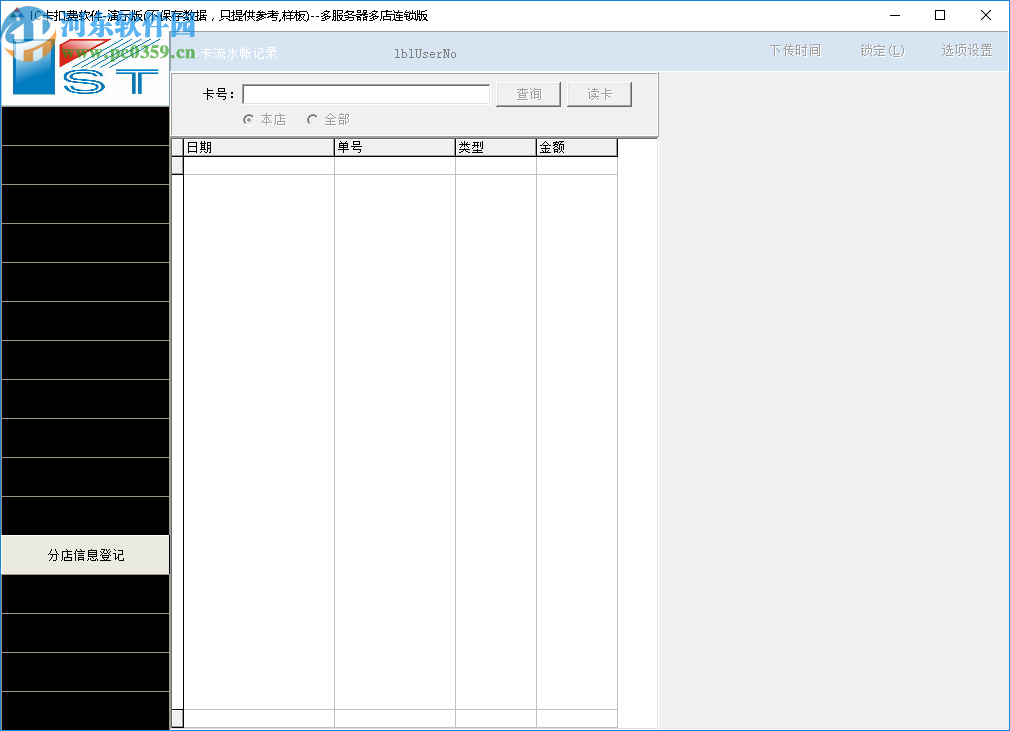Viewport: 1010px width, 731px height.
Task: Minimize the application window
Action: point(895,15)
